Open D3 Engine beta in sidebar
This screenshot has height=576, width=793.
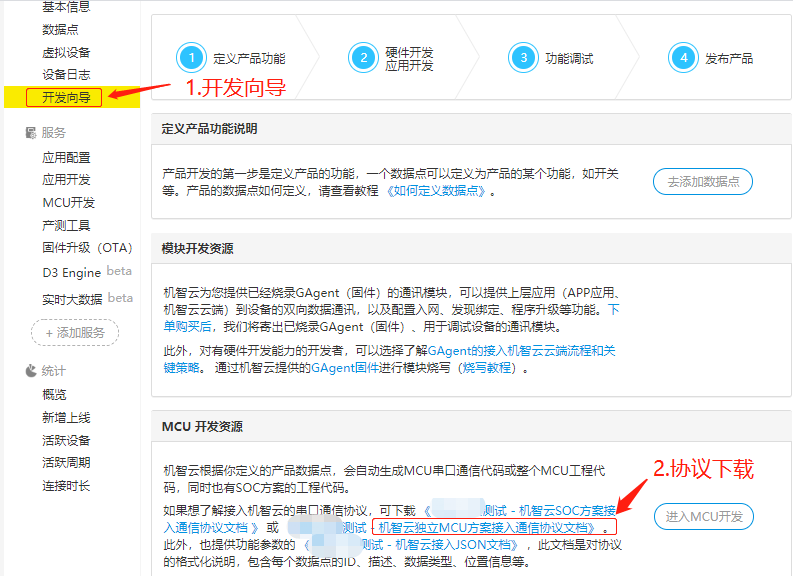87,272
